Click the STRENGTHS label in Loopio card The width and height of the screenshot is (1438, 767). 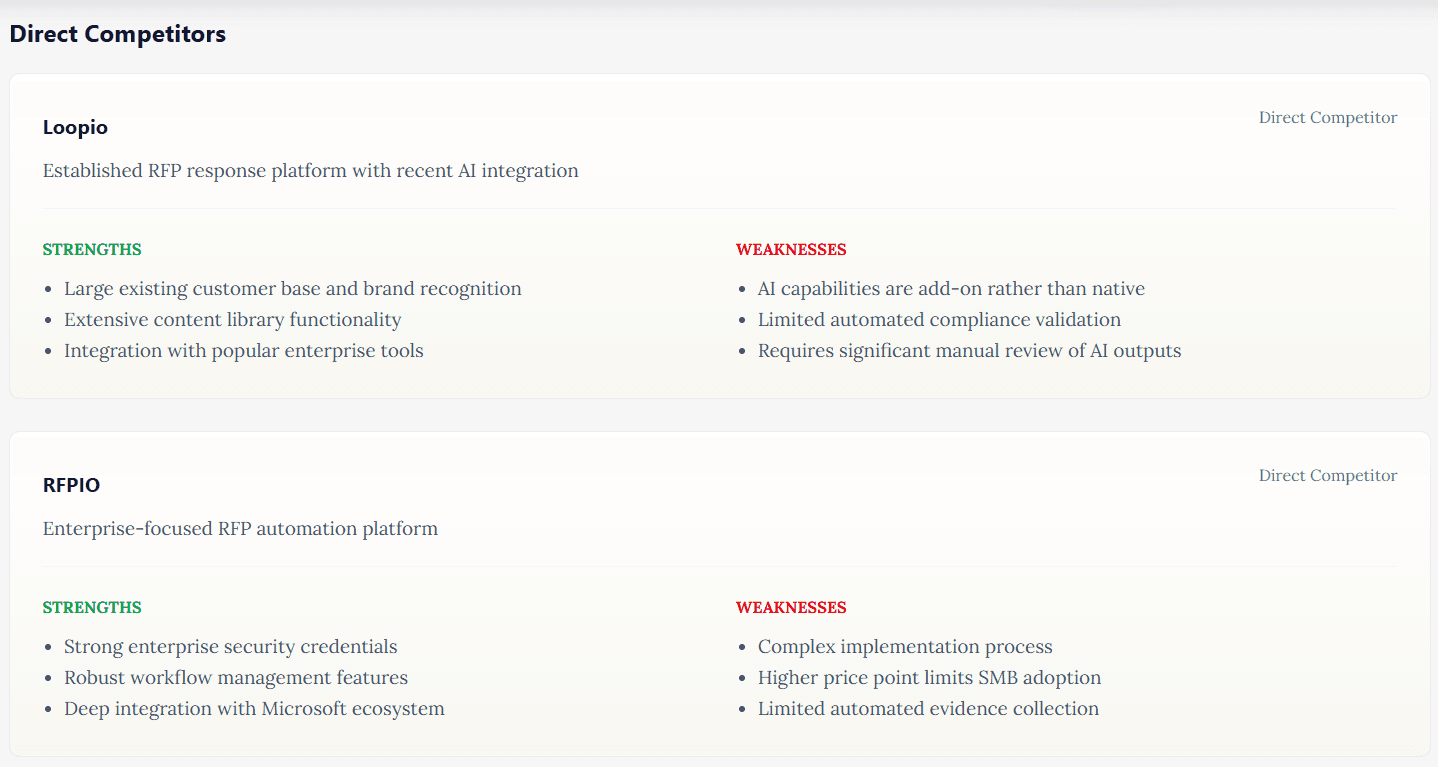point(92,250)
